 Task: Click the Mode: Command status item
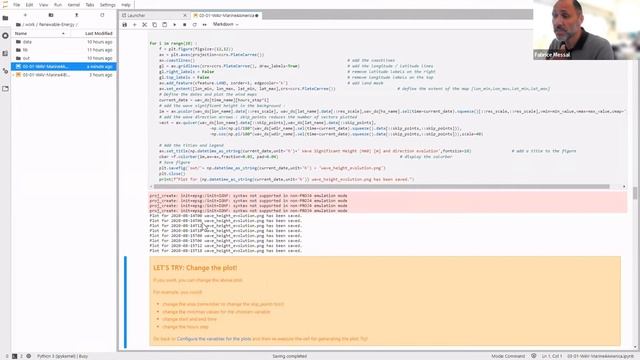click(508, 356)
